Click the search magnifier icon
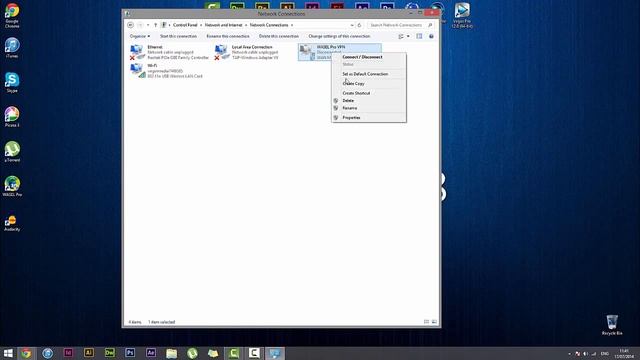The width and height of the screenshot is (640, 360). tap(430, 25)
